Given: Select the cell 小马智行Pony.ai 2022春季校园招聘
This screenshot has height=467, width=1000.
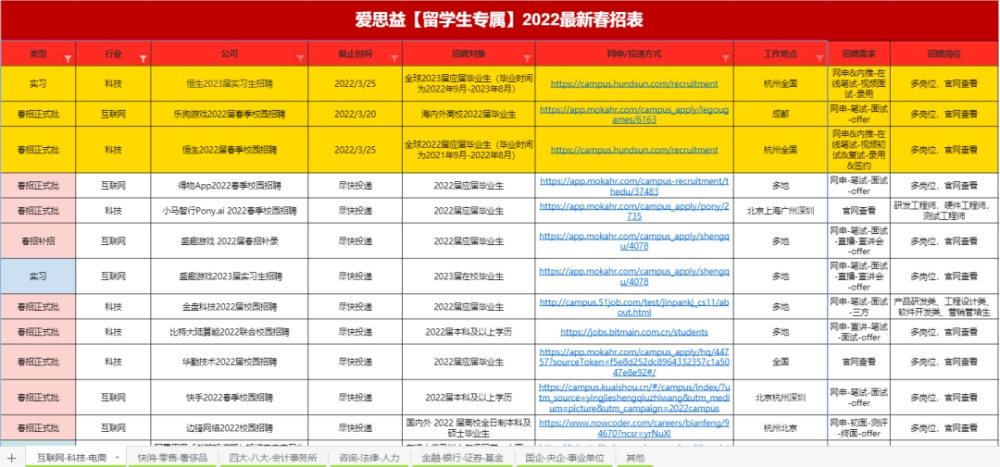Looking at the screenshot, I should point(230,211).
